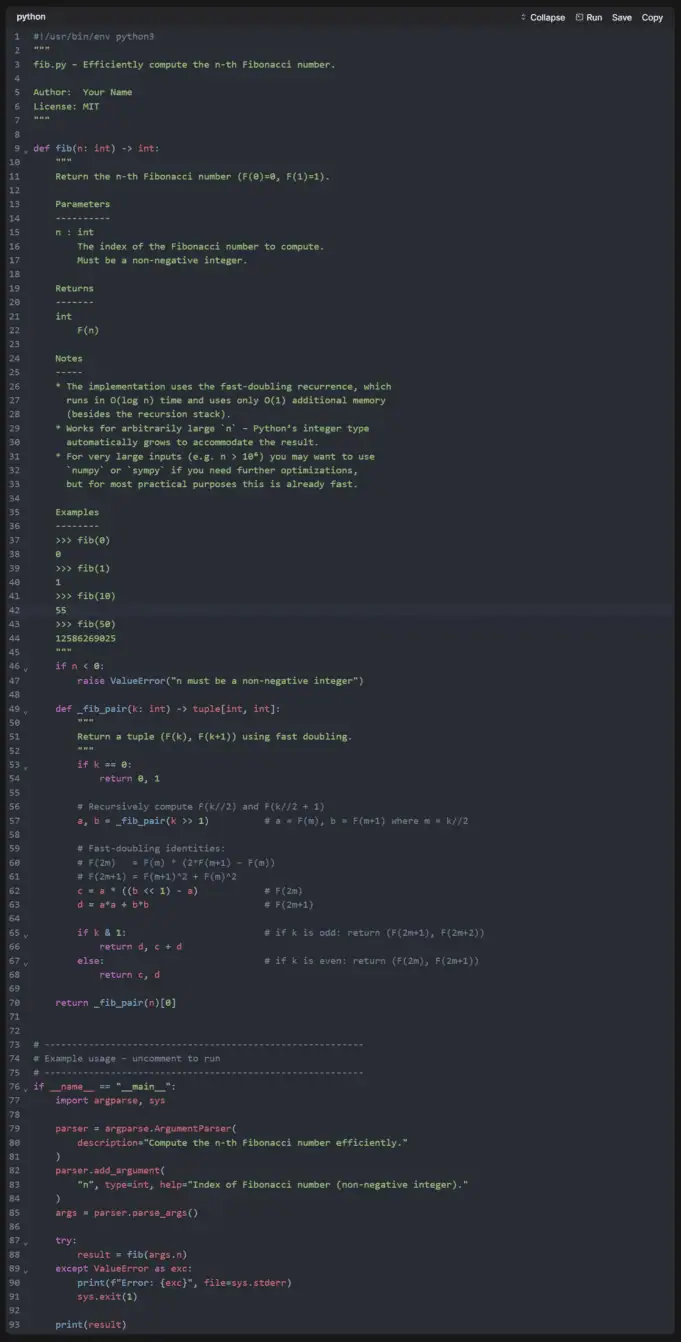The width and height of the screenshot is (681, 1342).
Task: Save the code snippet
Action: [622, 17]
